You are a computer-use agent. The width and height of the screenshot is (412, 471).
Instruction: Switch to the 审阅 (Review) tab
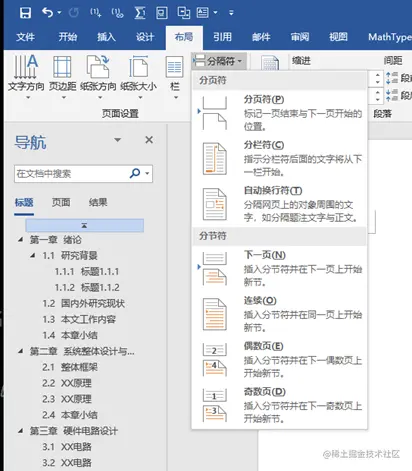pyautogui.click(x=300, y=37)
